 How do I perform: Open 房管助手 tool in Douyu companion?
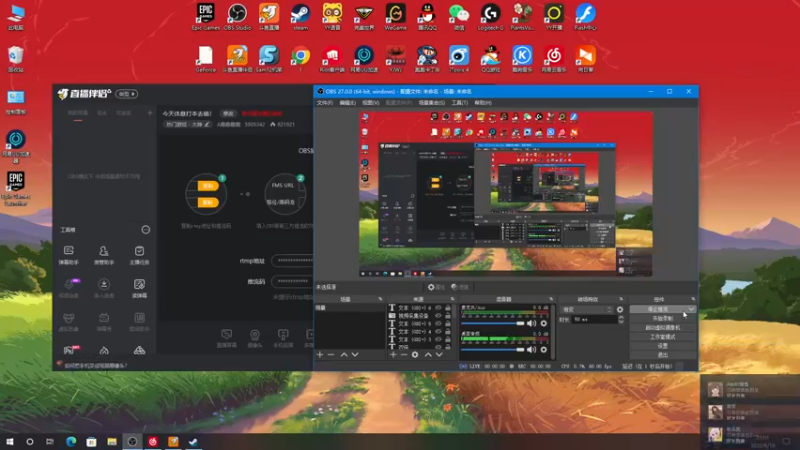(x=104, y=255)
